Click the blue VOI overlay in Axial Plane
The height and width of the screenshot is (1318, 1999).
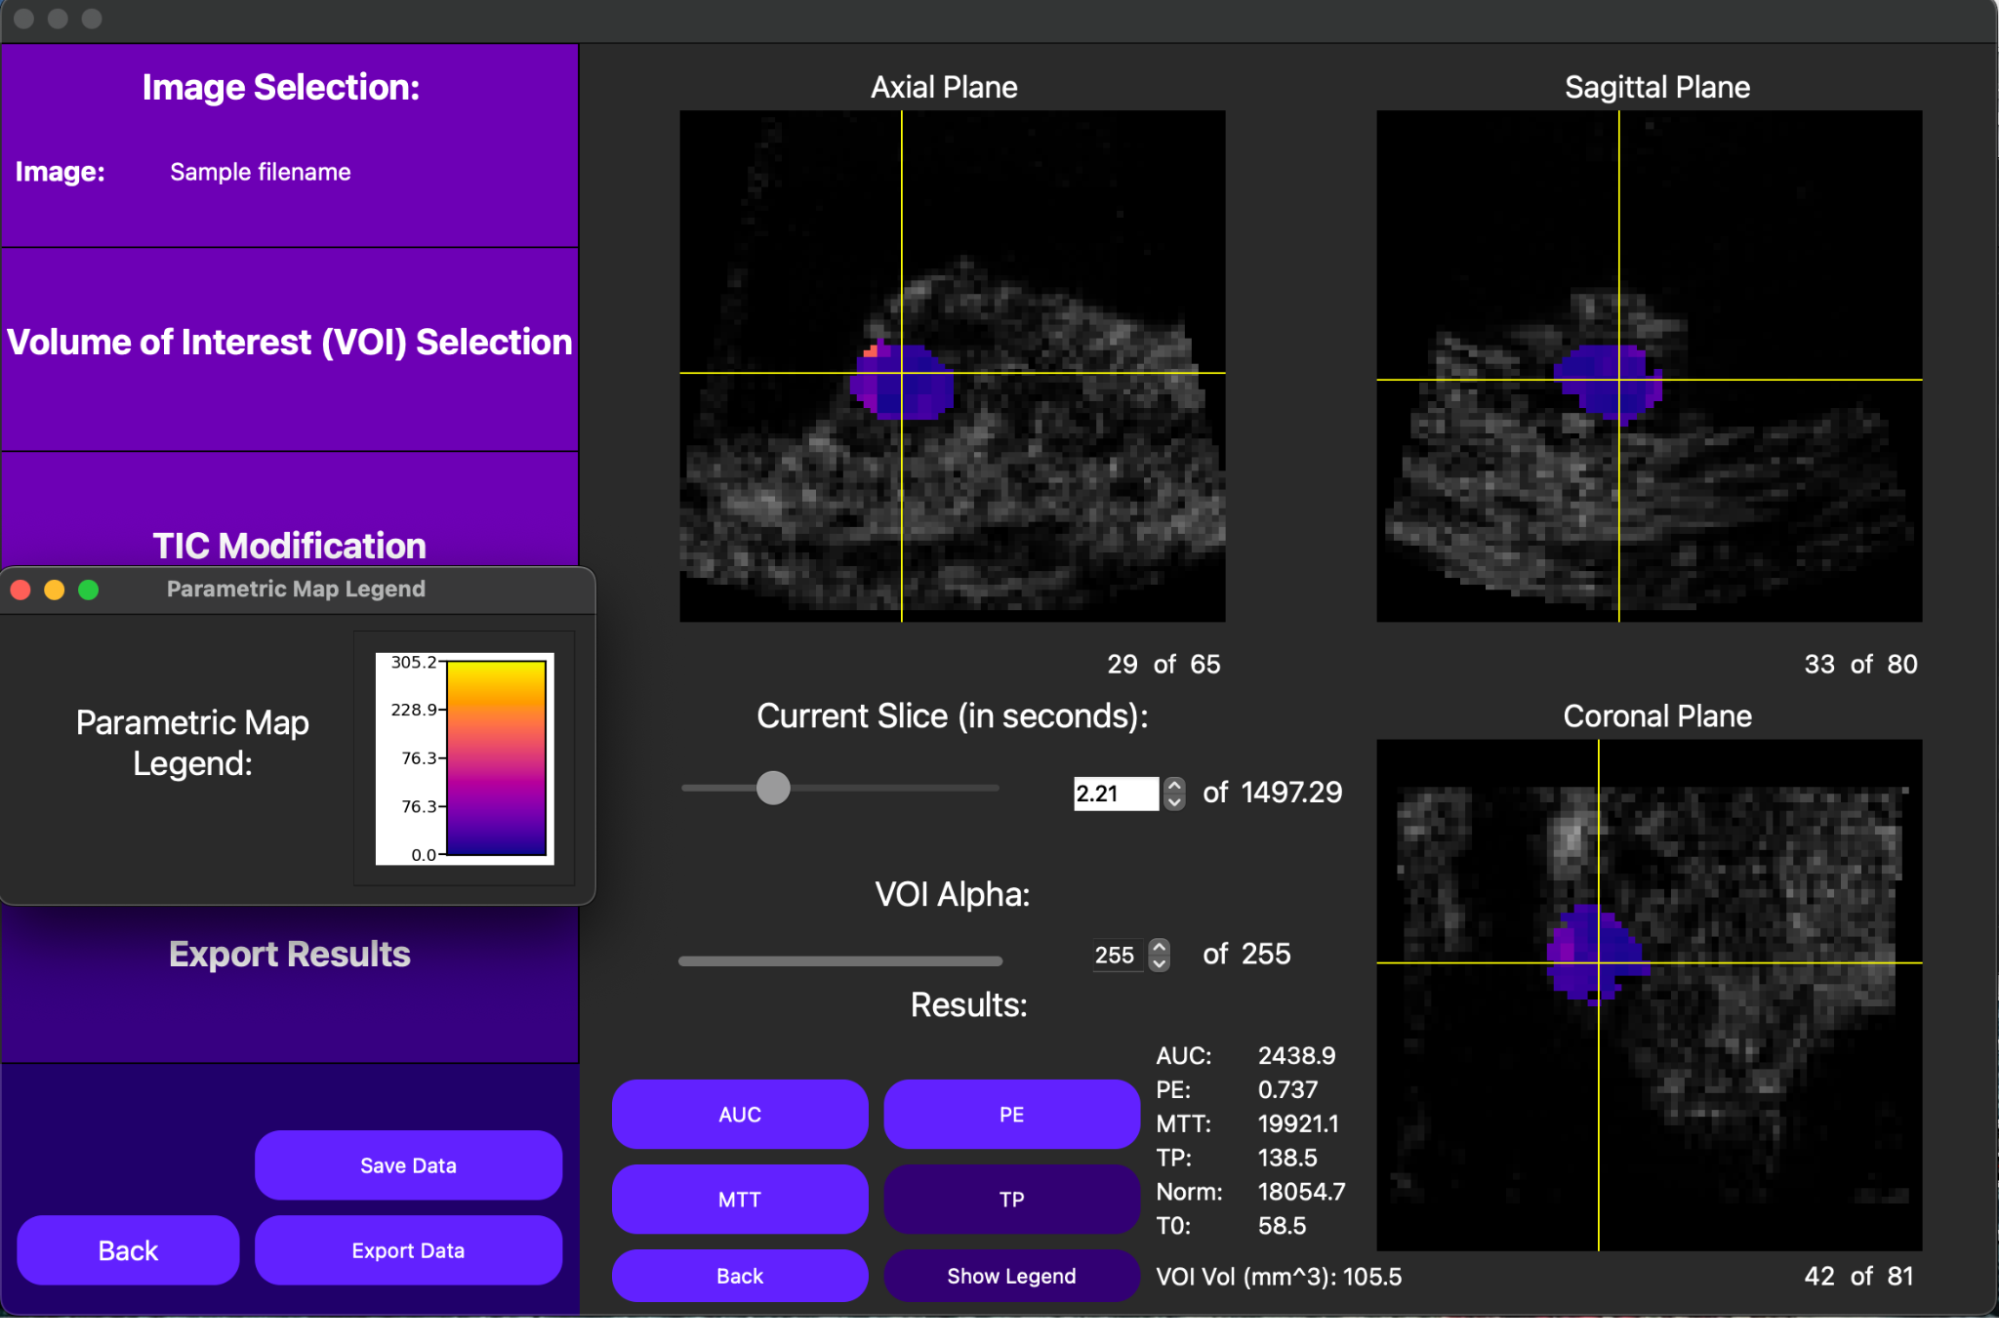(x=903, y=382)
